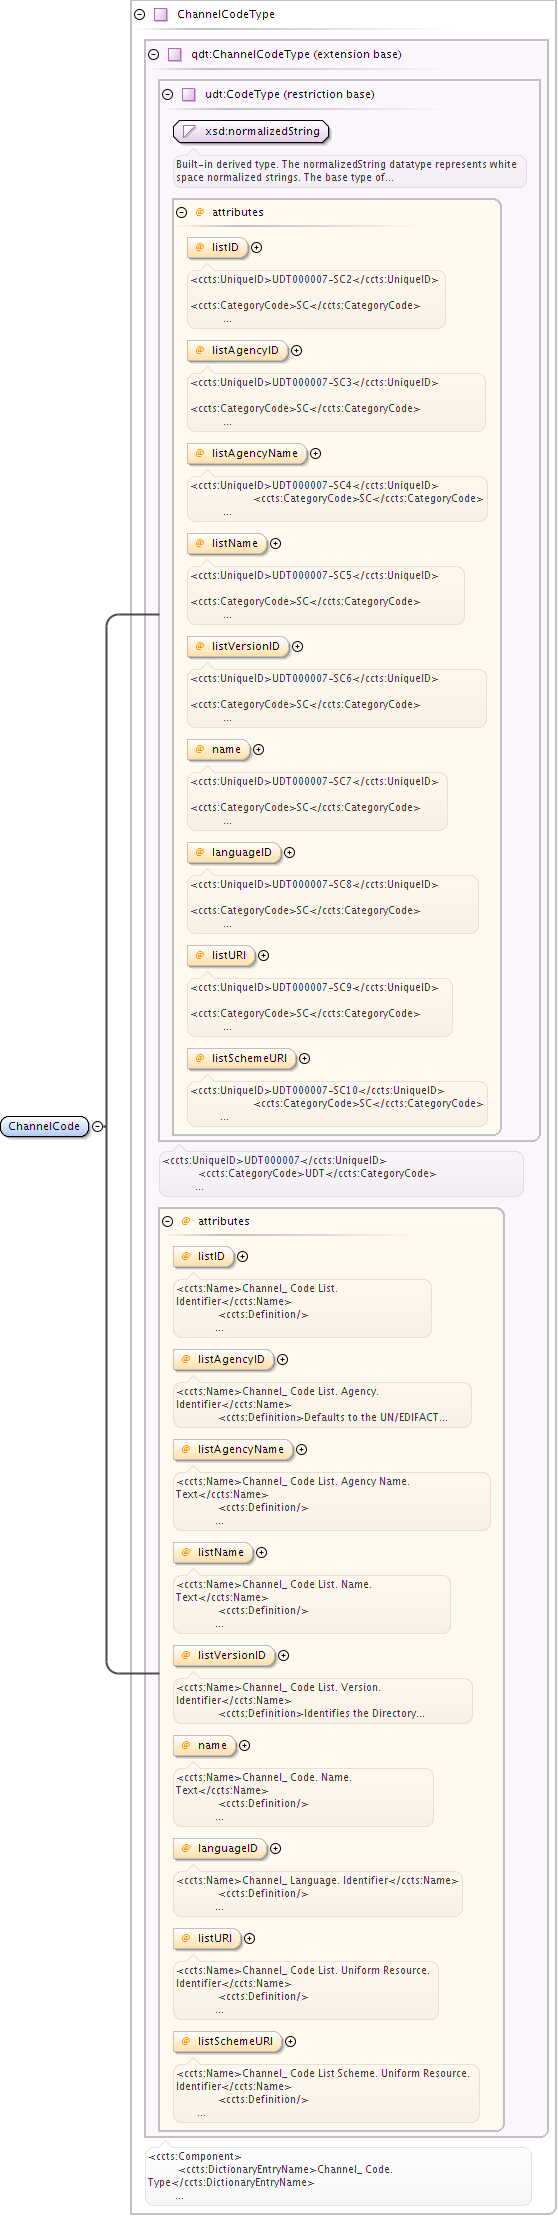The height and width of the screenshot is (2216, 558).
Task: Collapse the upper attributes group
Action: coord(181,212)
